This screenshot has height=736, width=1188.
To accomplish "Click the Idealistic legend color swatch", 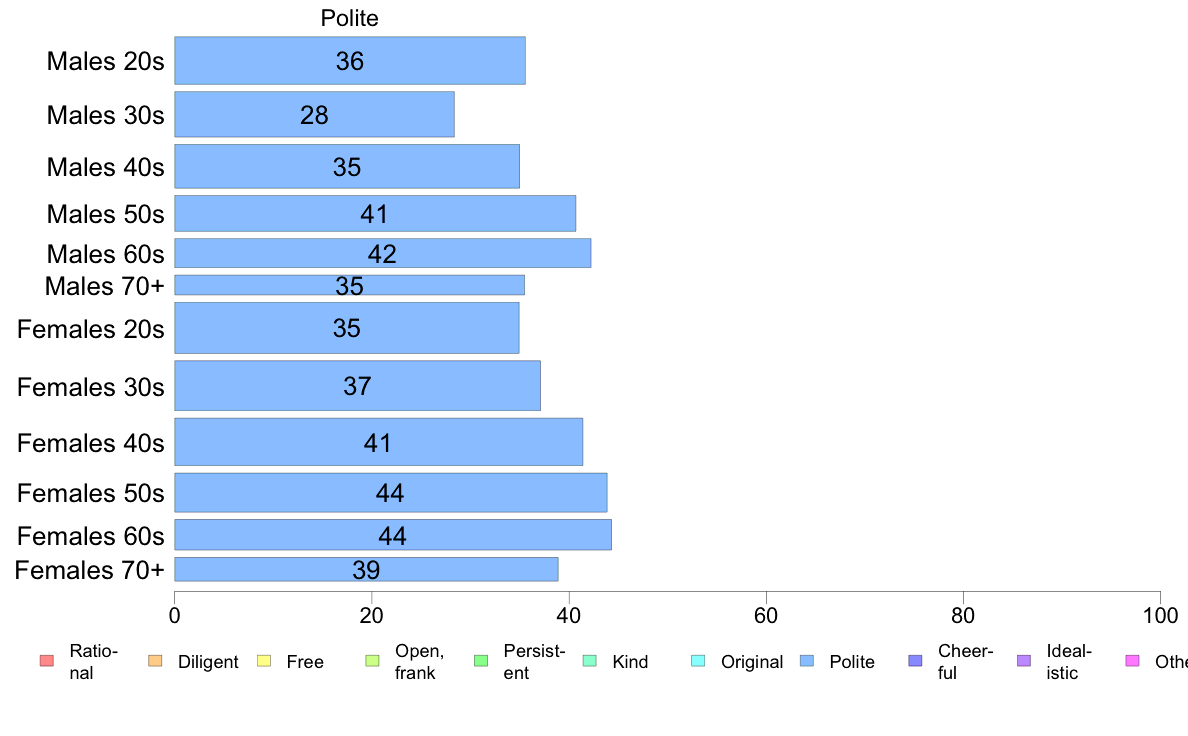I will (x=1023, y=661).
